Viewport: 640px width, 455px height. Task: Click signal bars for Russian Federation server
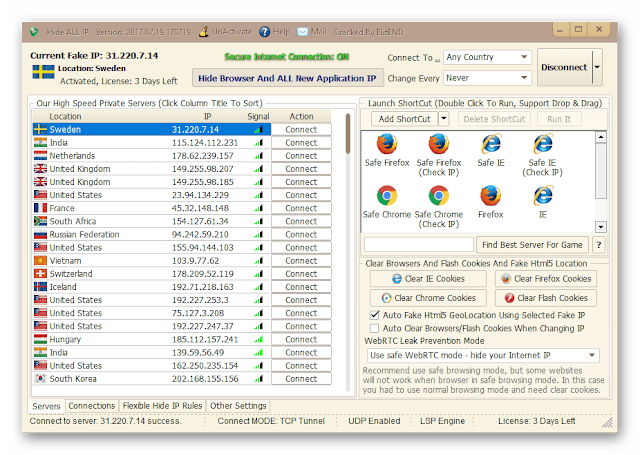pyautogui.click(x=259, y=235)
